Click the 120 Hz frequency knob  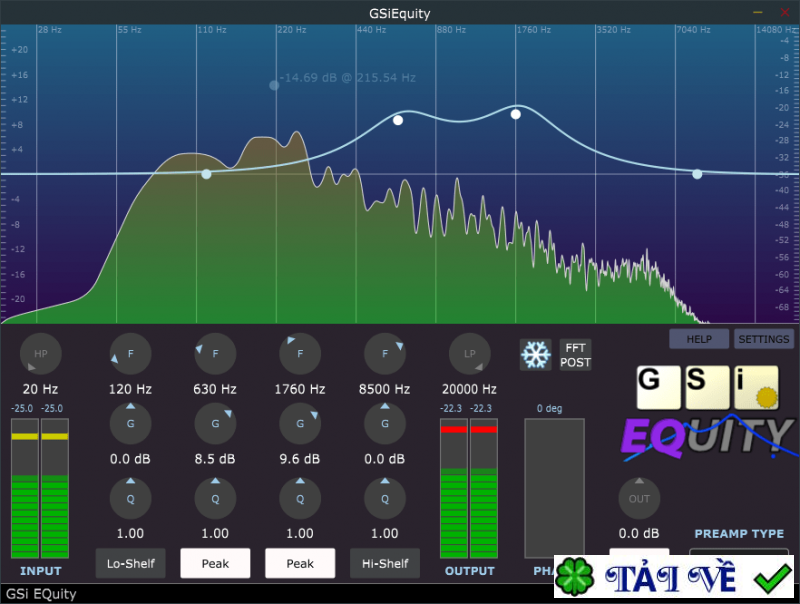pos(130,353)
